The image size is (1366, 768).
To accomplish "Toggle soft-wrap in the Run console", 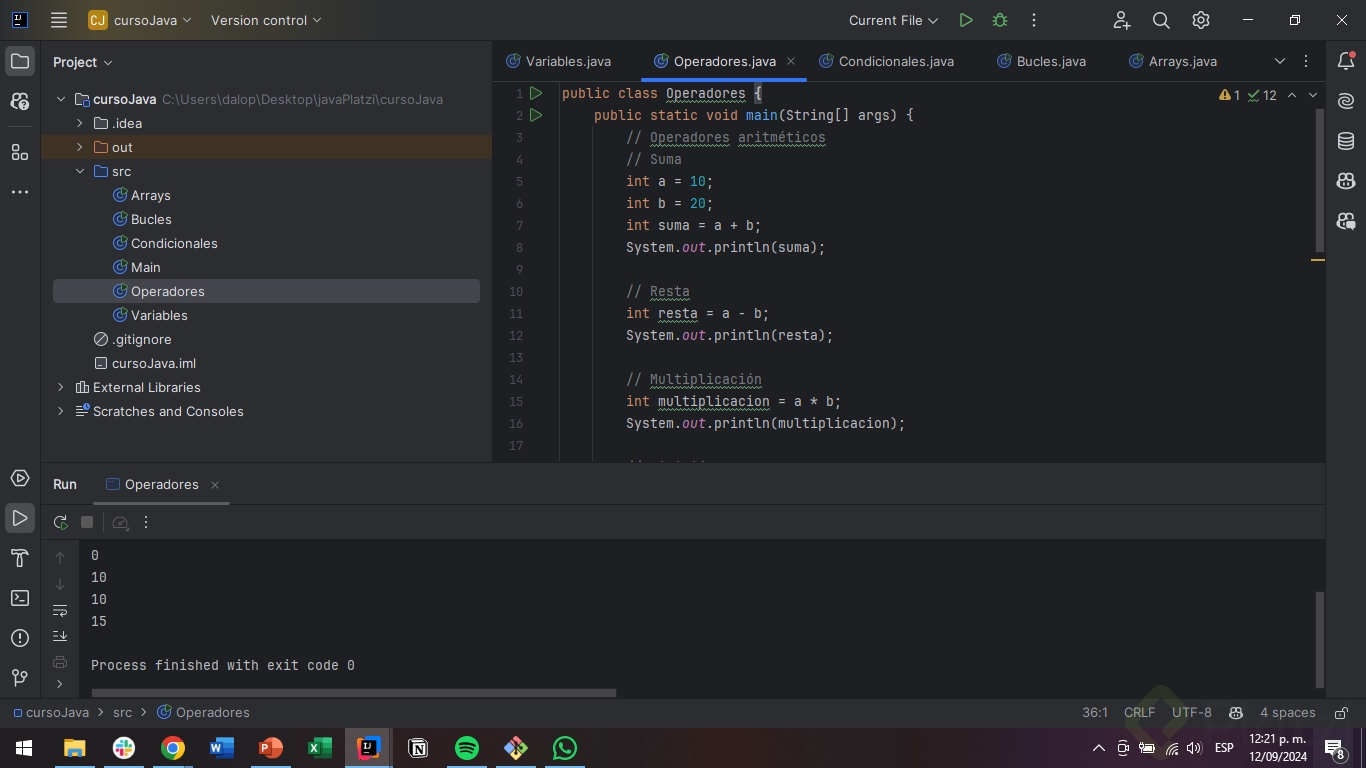I will point(60,610).
